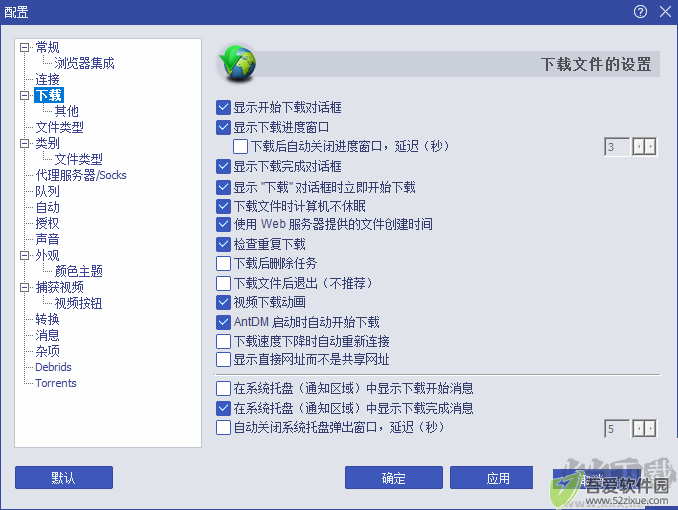Click the progress window delay field showing 3
This screenshot has height=510, width=678.
pos(617,147)
